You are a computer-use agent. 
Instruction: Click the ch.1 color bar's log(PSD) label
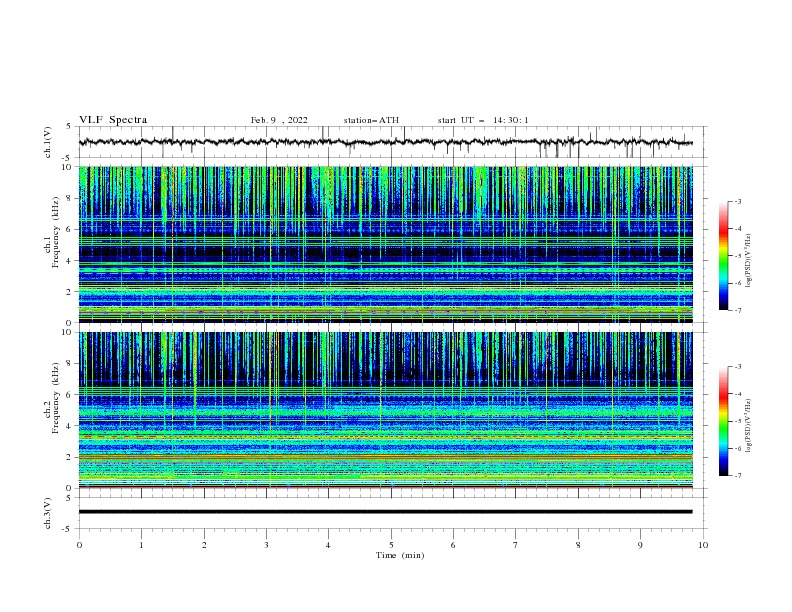click(749, 261)
